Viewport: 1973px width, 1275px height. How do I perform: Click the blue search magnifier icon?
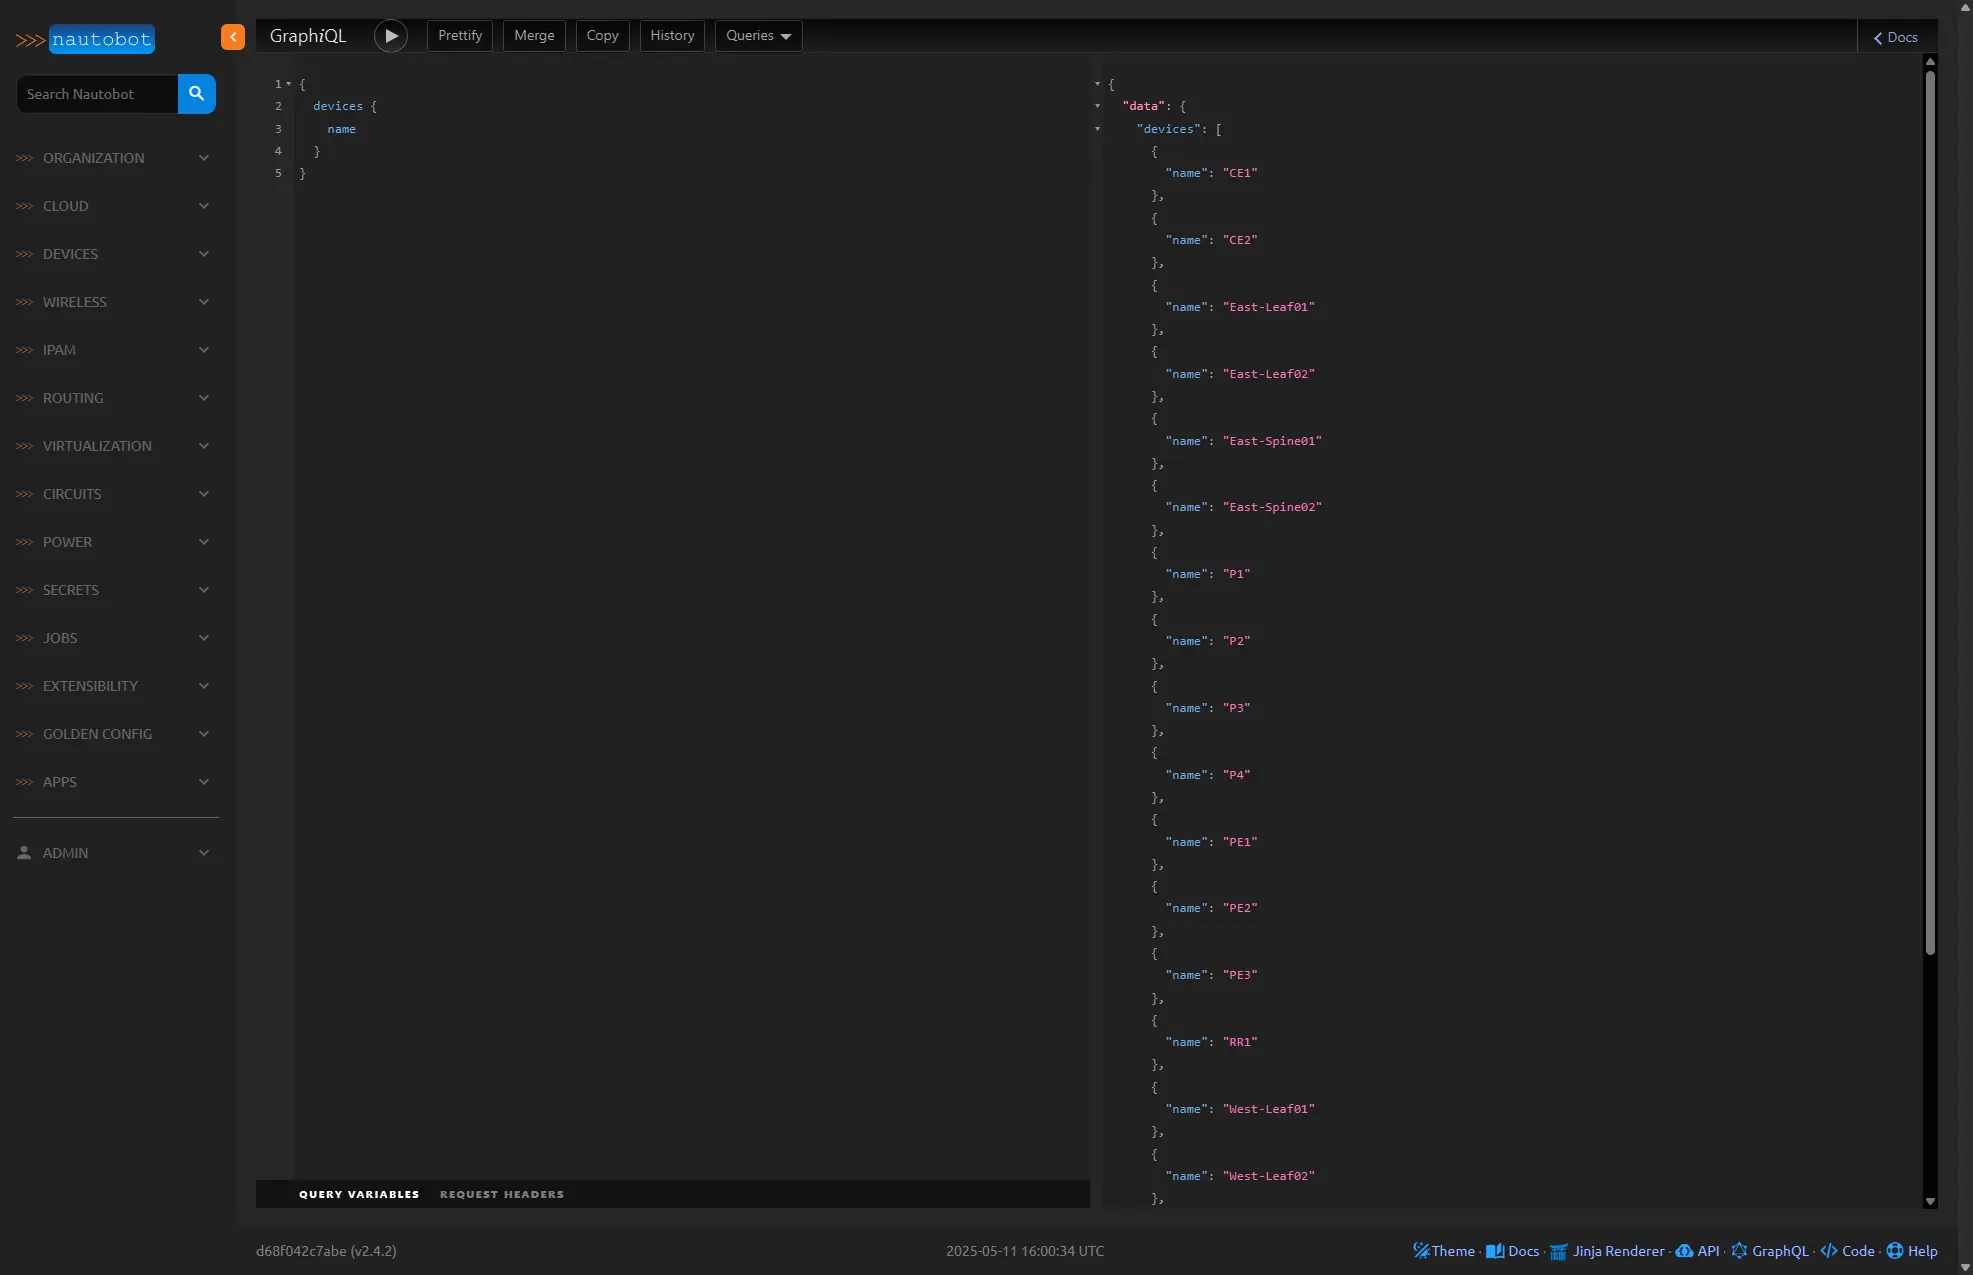tap(197, 94)
